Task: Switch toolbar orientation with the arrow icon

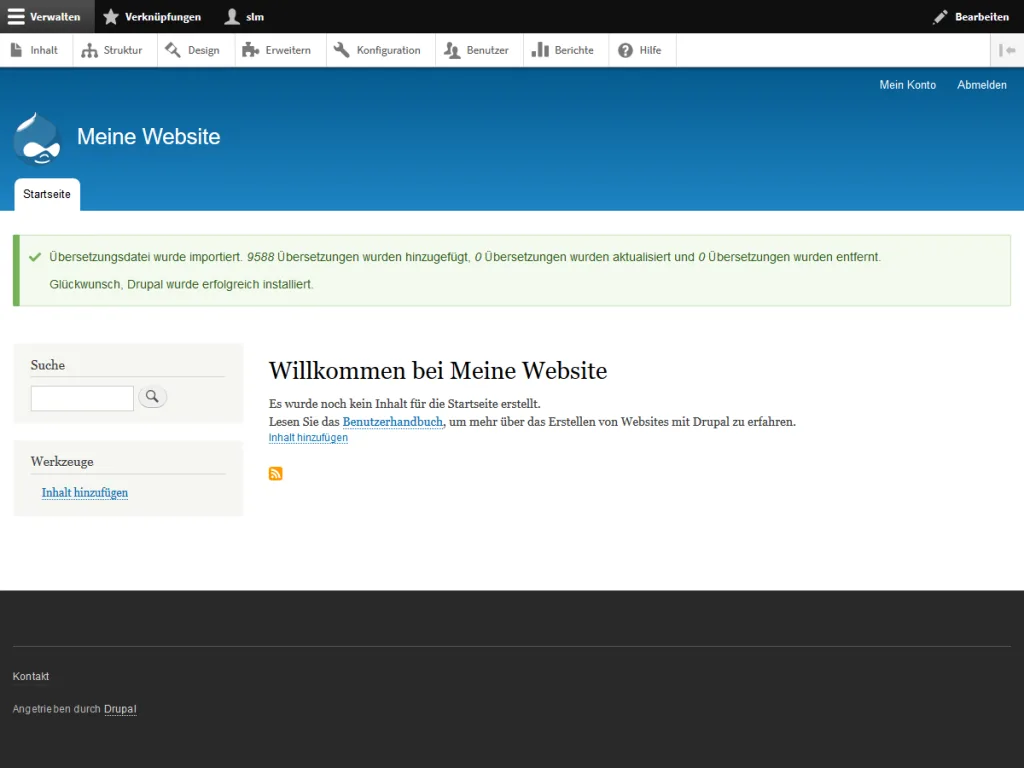Action: click(1007, 50)
